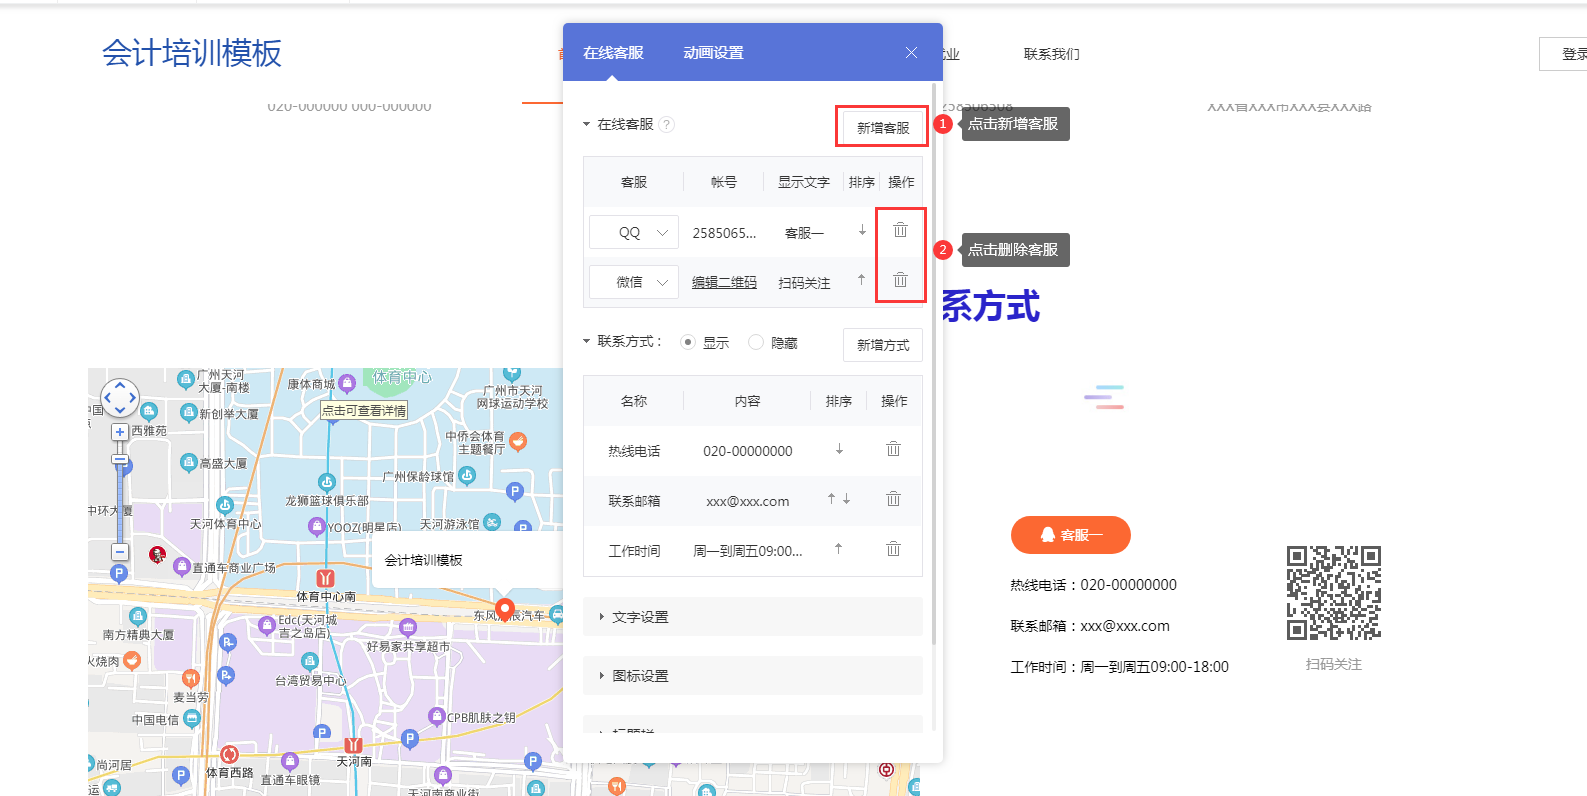Click 工作时间 text on page
Viewport: 1587px width, 796px height.
[1119, 667]
